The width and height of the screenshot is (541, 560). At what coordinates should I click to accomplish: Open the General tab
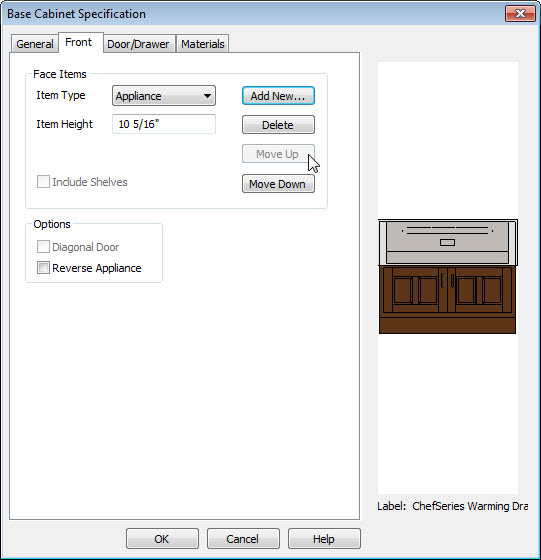(x=35, y=44)
